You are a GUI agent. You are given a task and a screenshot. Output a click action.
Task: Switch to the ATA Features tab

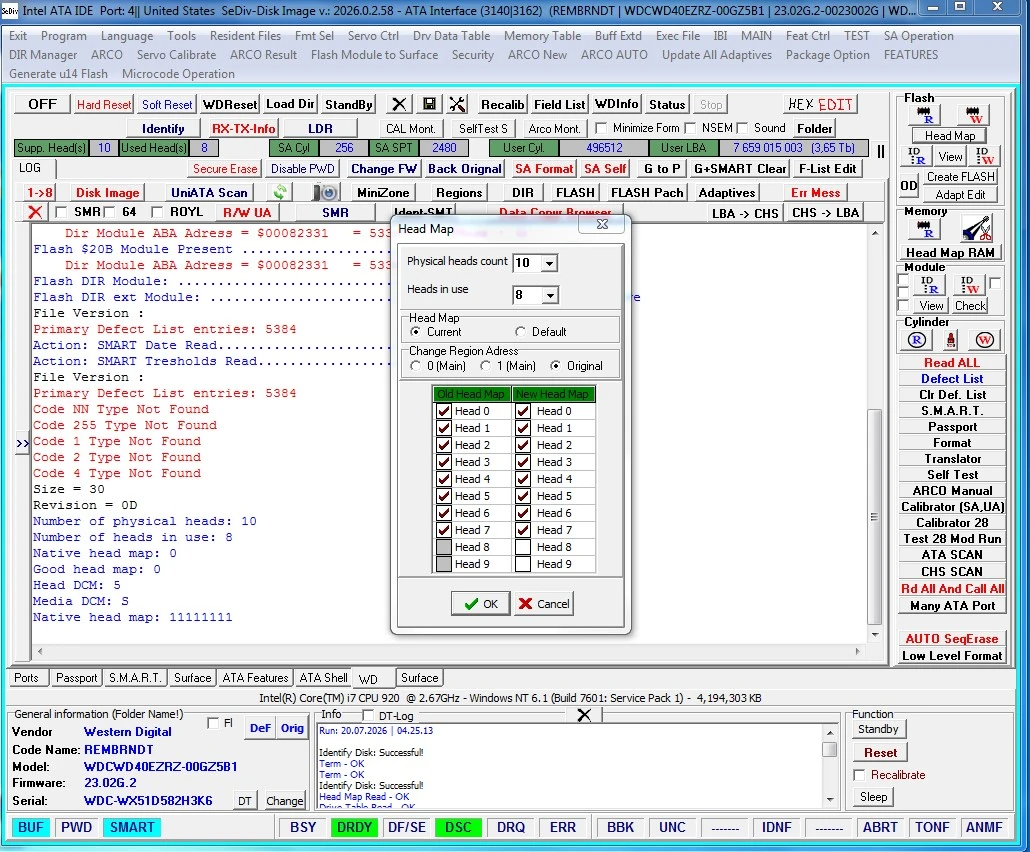click(x=255, y=678)
